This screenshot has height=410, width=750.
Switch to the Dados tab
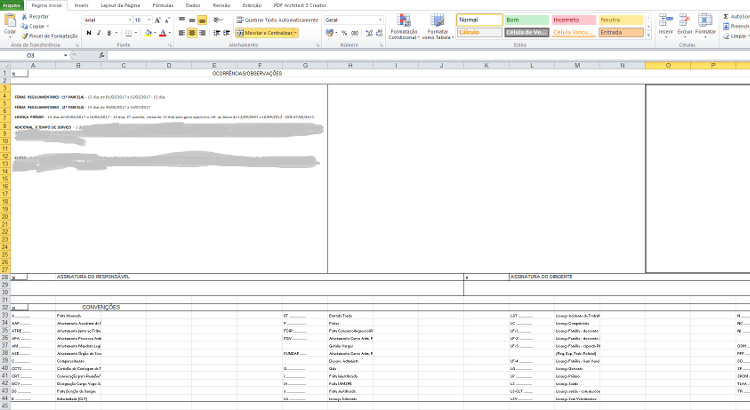193,5
